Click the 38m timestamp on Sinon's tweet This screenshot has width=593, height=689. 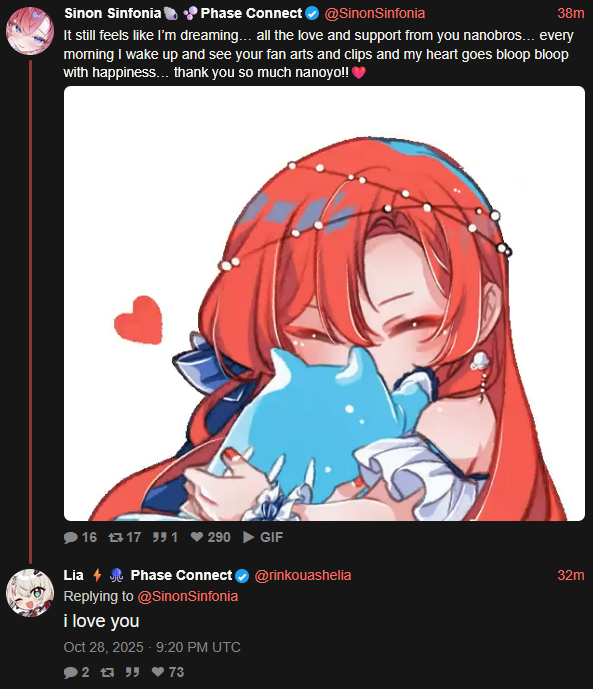pyautogui.click(x=571, y=13)
